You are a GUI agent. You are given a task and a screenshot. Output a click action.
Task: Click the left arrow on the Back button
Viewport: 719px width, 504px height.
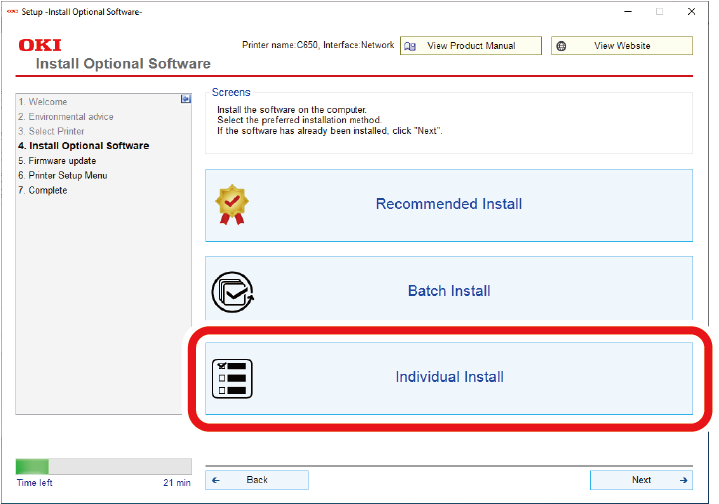[x=216, y=480]
